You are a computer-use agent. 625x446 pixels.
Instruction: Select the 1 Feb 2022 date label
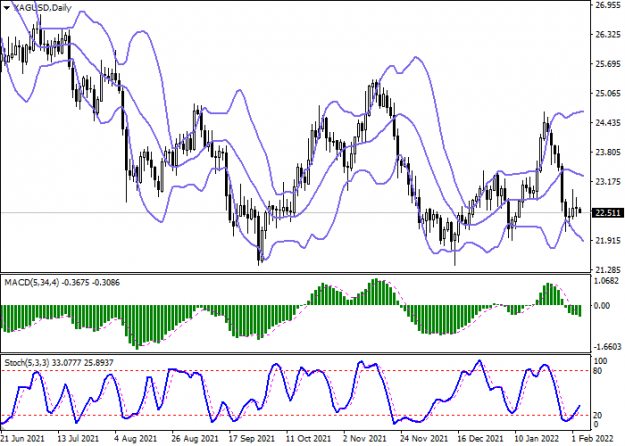point(591,439)
